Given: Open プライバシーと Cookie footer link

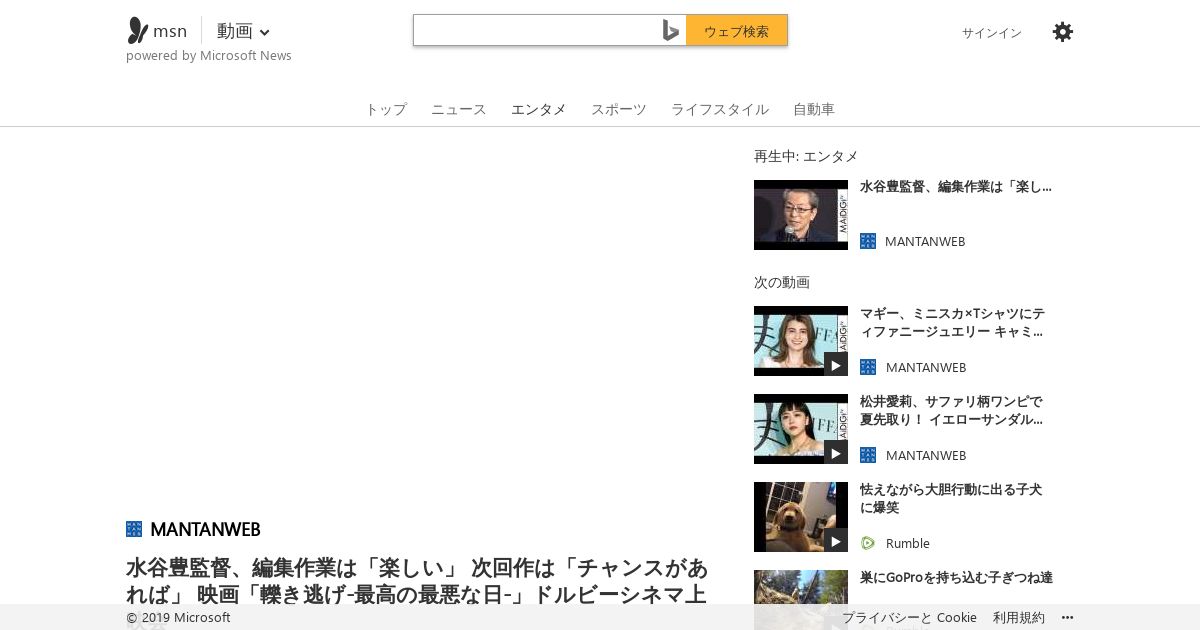Looking at the screenshot, I should point(909,617).
